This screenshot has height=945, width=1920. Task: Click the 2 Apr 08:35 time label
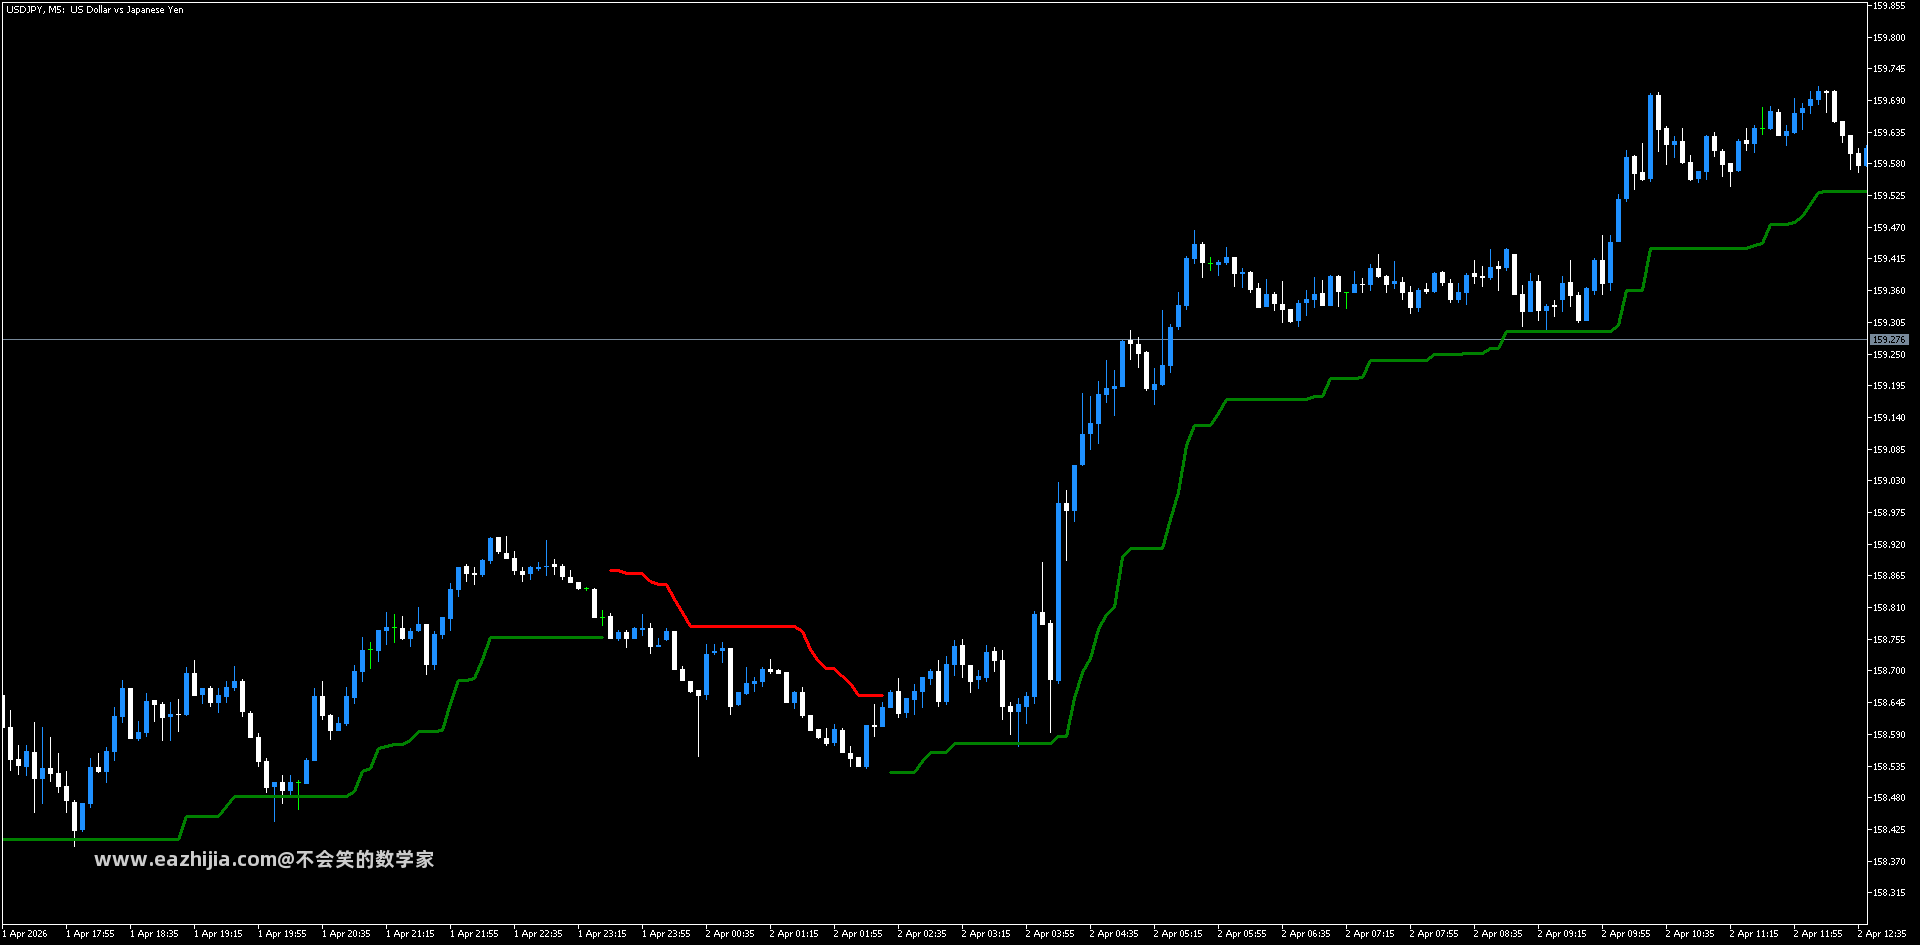coord(1498,934)
